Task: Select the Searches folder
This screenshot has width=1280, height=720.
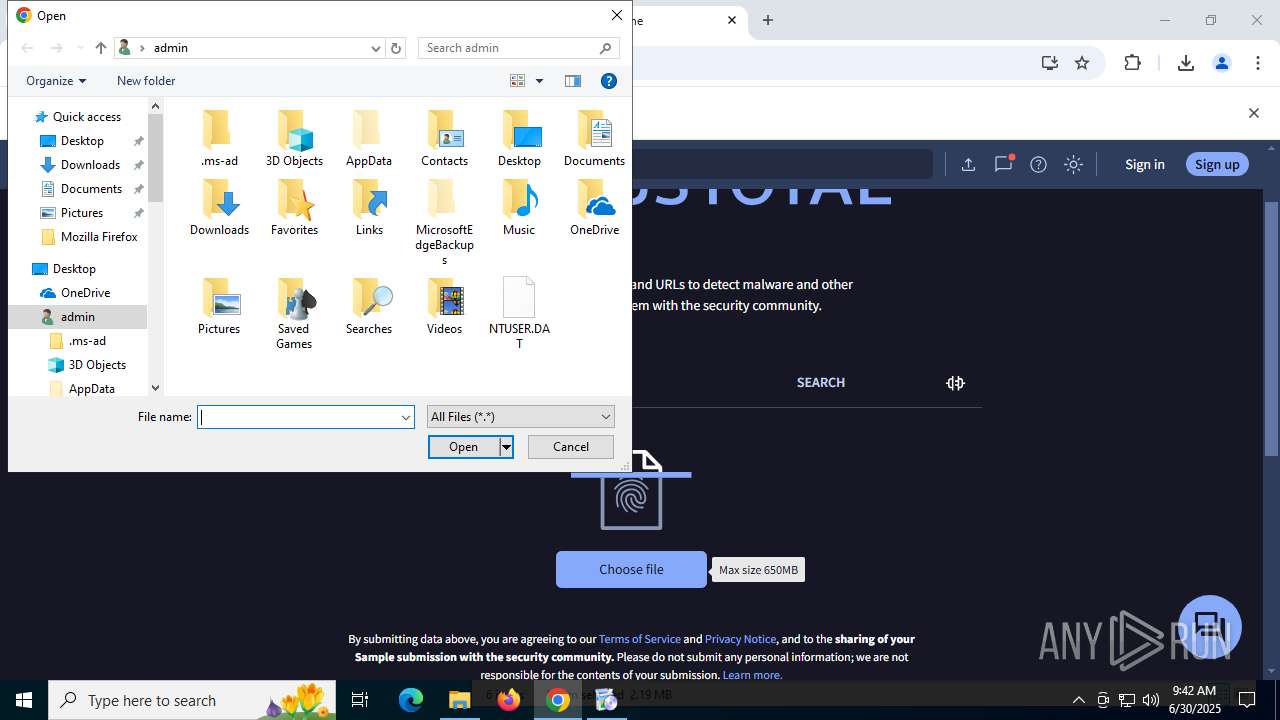Action: coord(369,307)
